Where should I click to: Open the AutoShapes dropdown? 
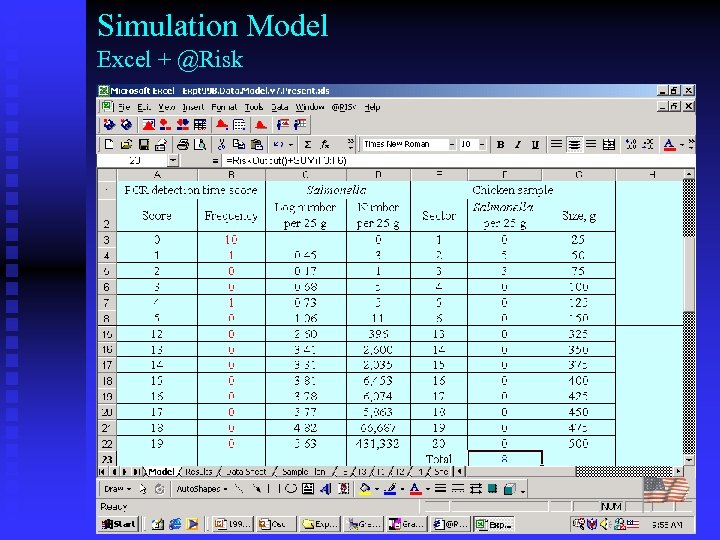(x=202, y=489)
